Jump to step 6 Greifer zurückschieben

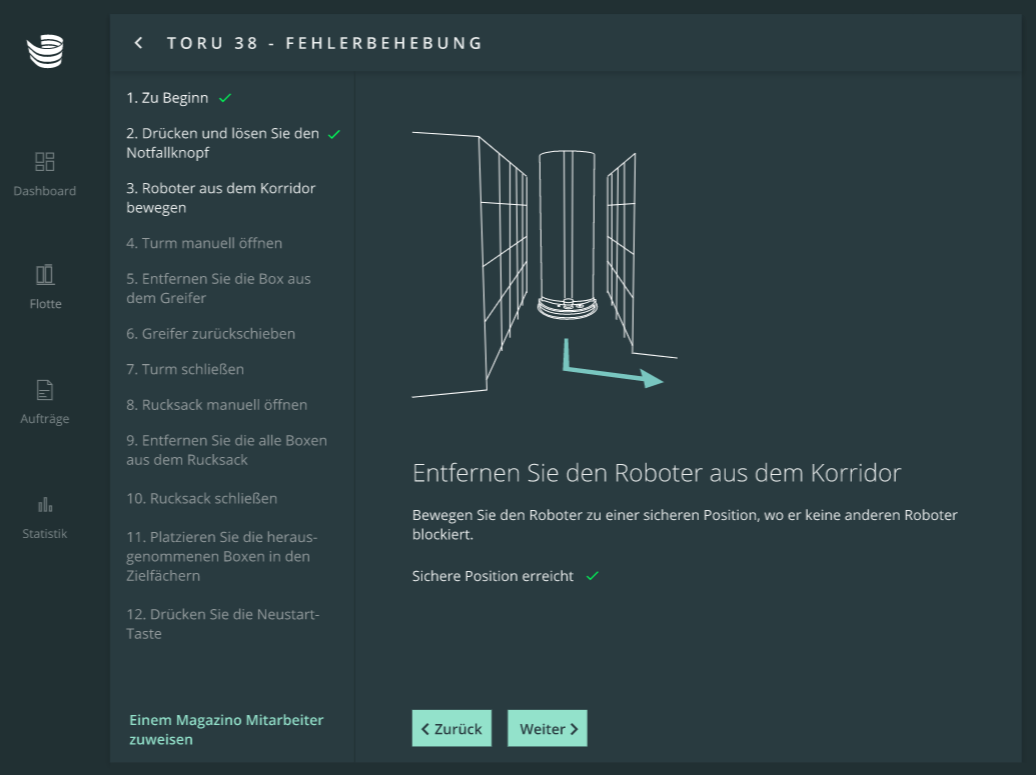coord(210,334)
